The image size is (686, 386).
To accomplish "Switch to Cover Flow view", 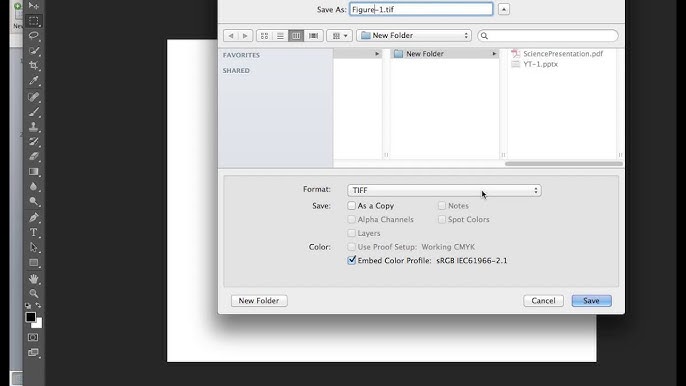I will [314, 35].
